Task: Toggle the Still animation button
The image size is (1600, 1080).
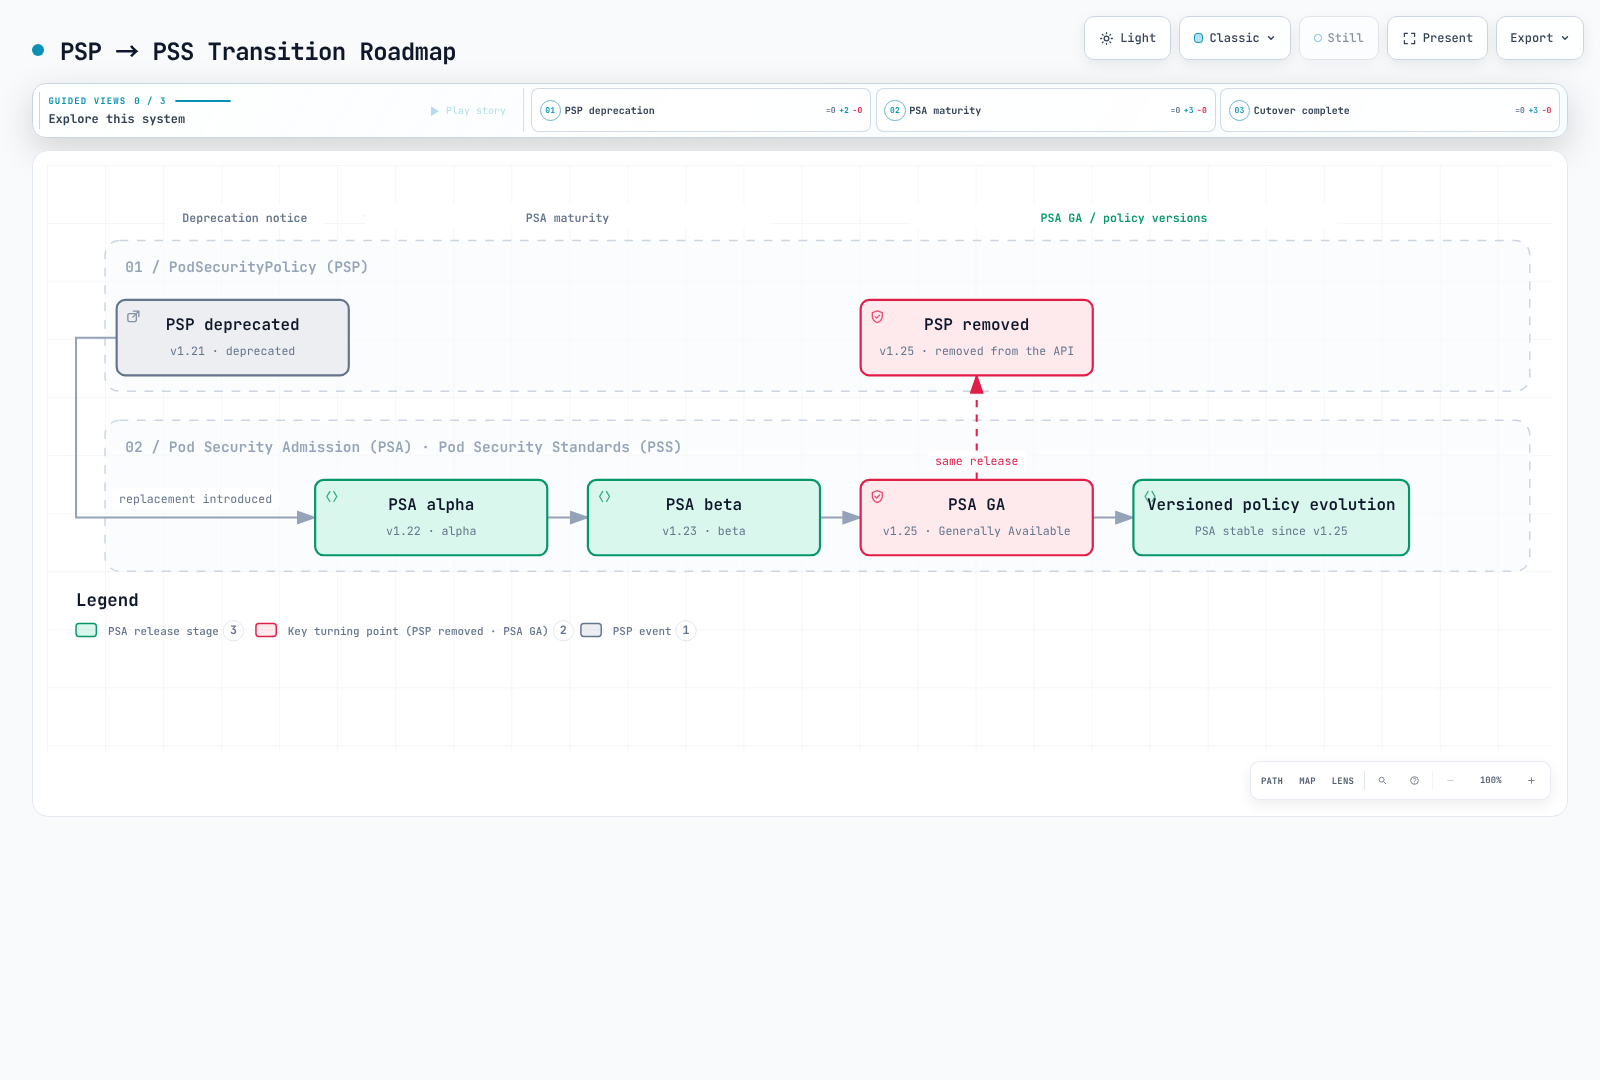Action: point(1339,38)
